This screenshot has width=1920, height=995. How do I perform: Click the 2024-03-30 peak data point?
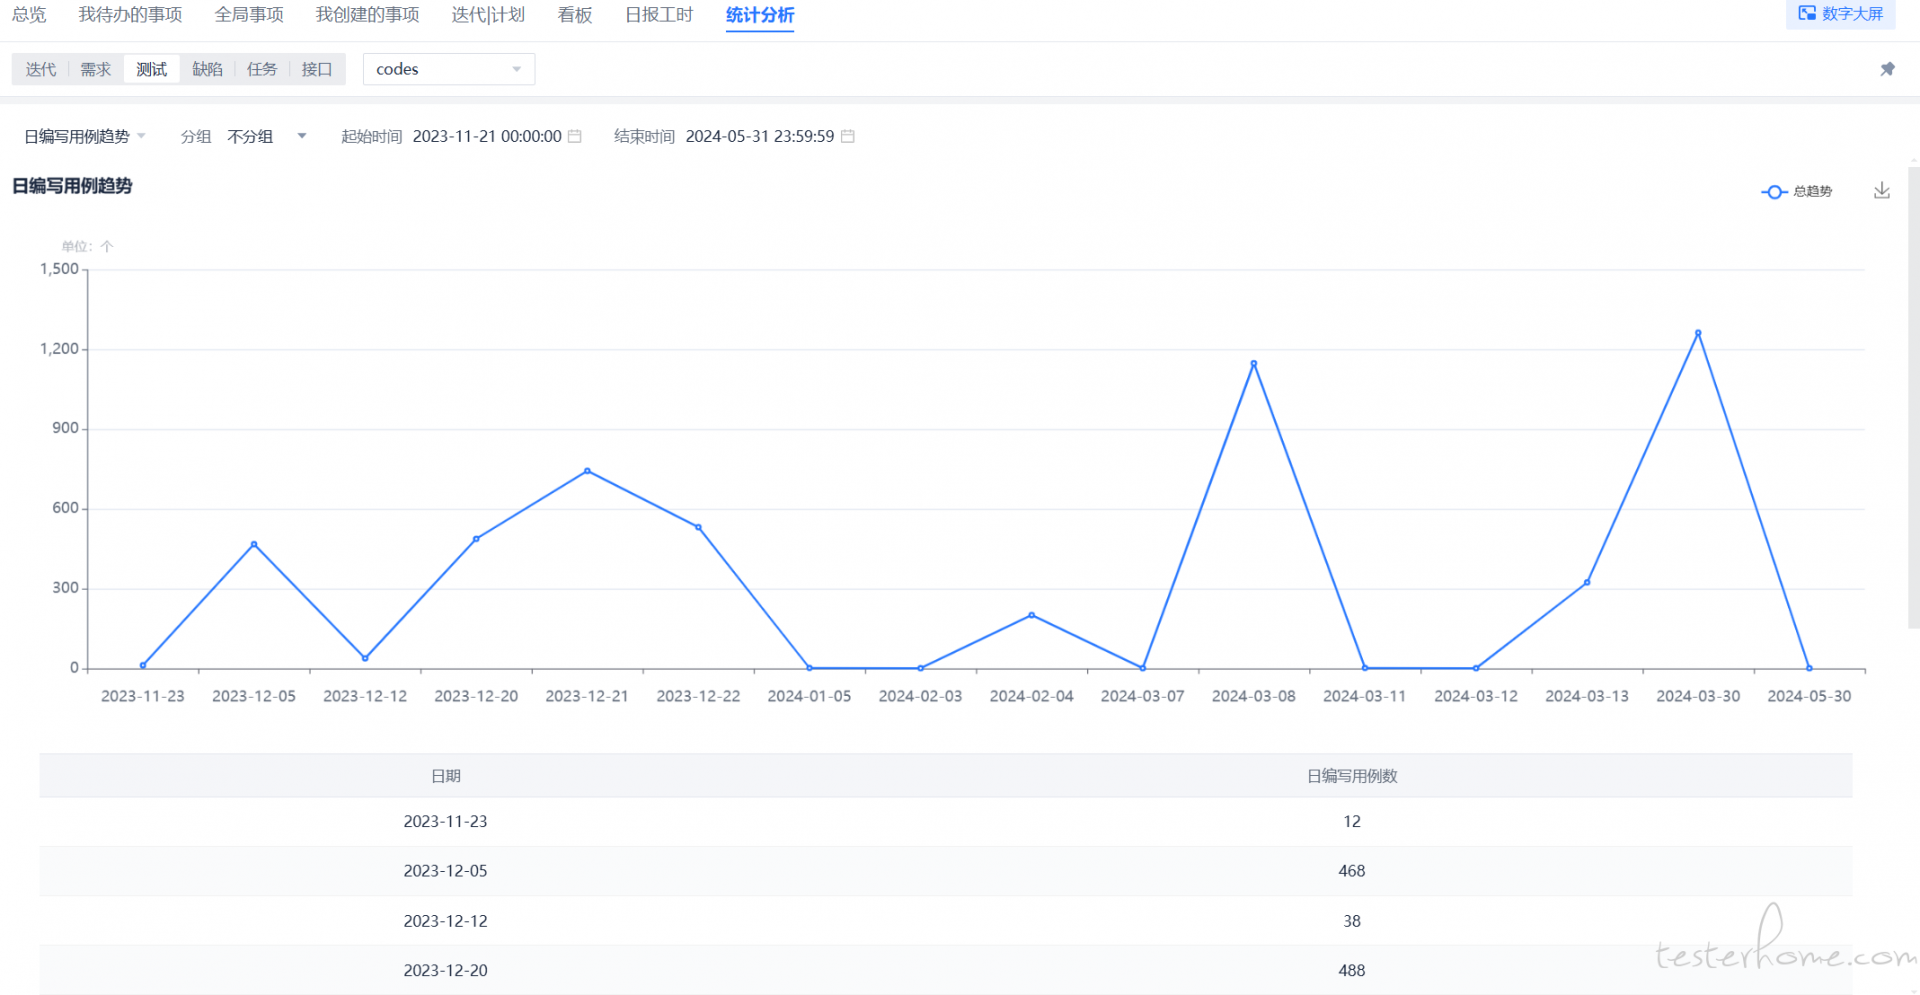(1698, 333)
